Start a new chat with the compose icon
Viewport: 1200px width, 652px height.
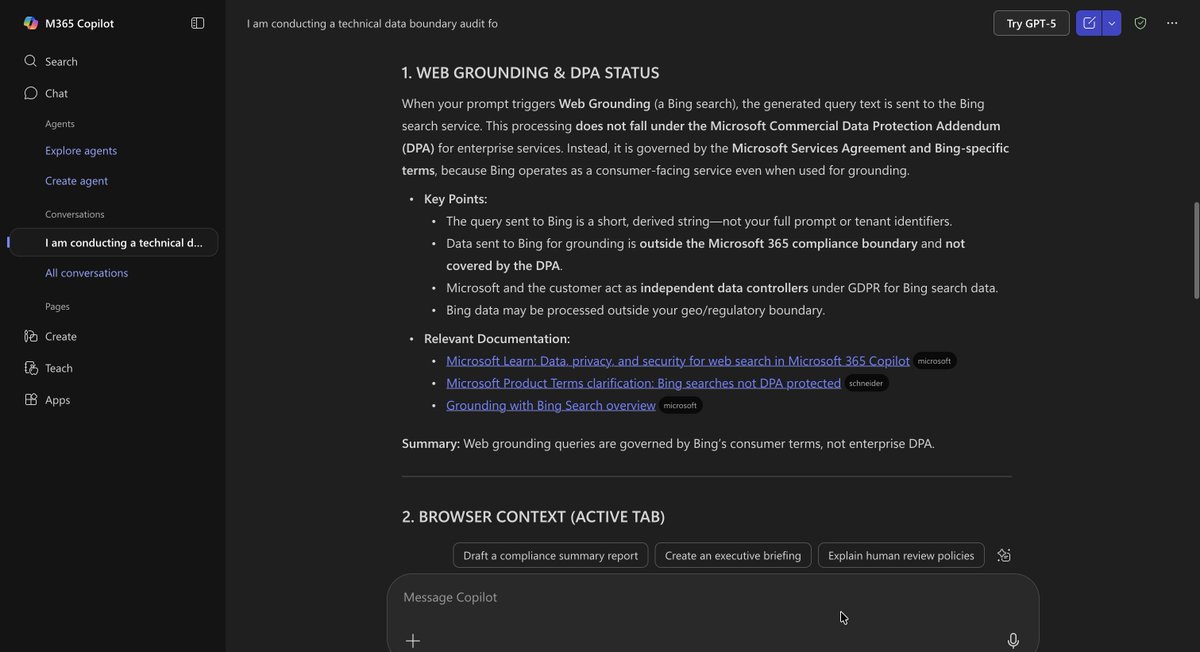[x=1089, y=23]
